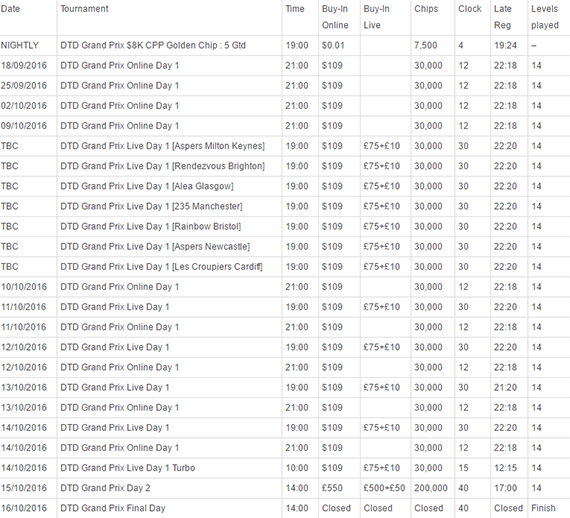Click 'DTD Grand Prix Day 2' tournament name
The height and width of the screenshot is (518, 570).
[x=105, y=488]
